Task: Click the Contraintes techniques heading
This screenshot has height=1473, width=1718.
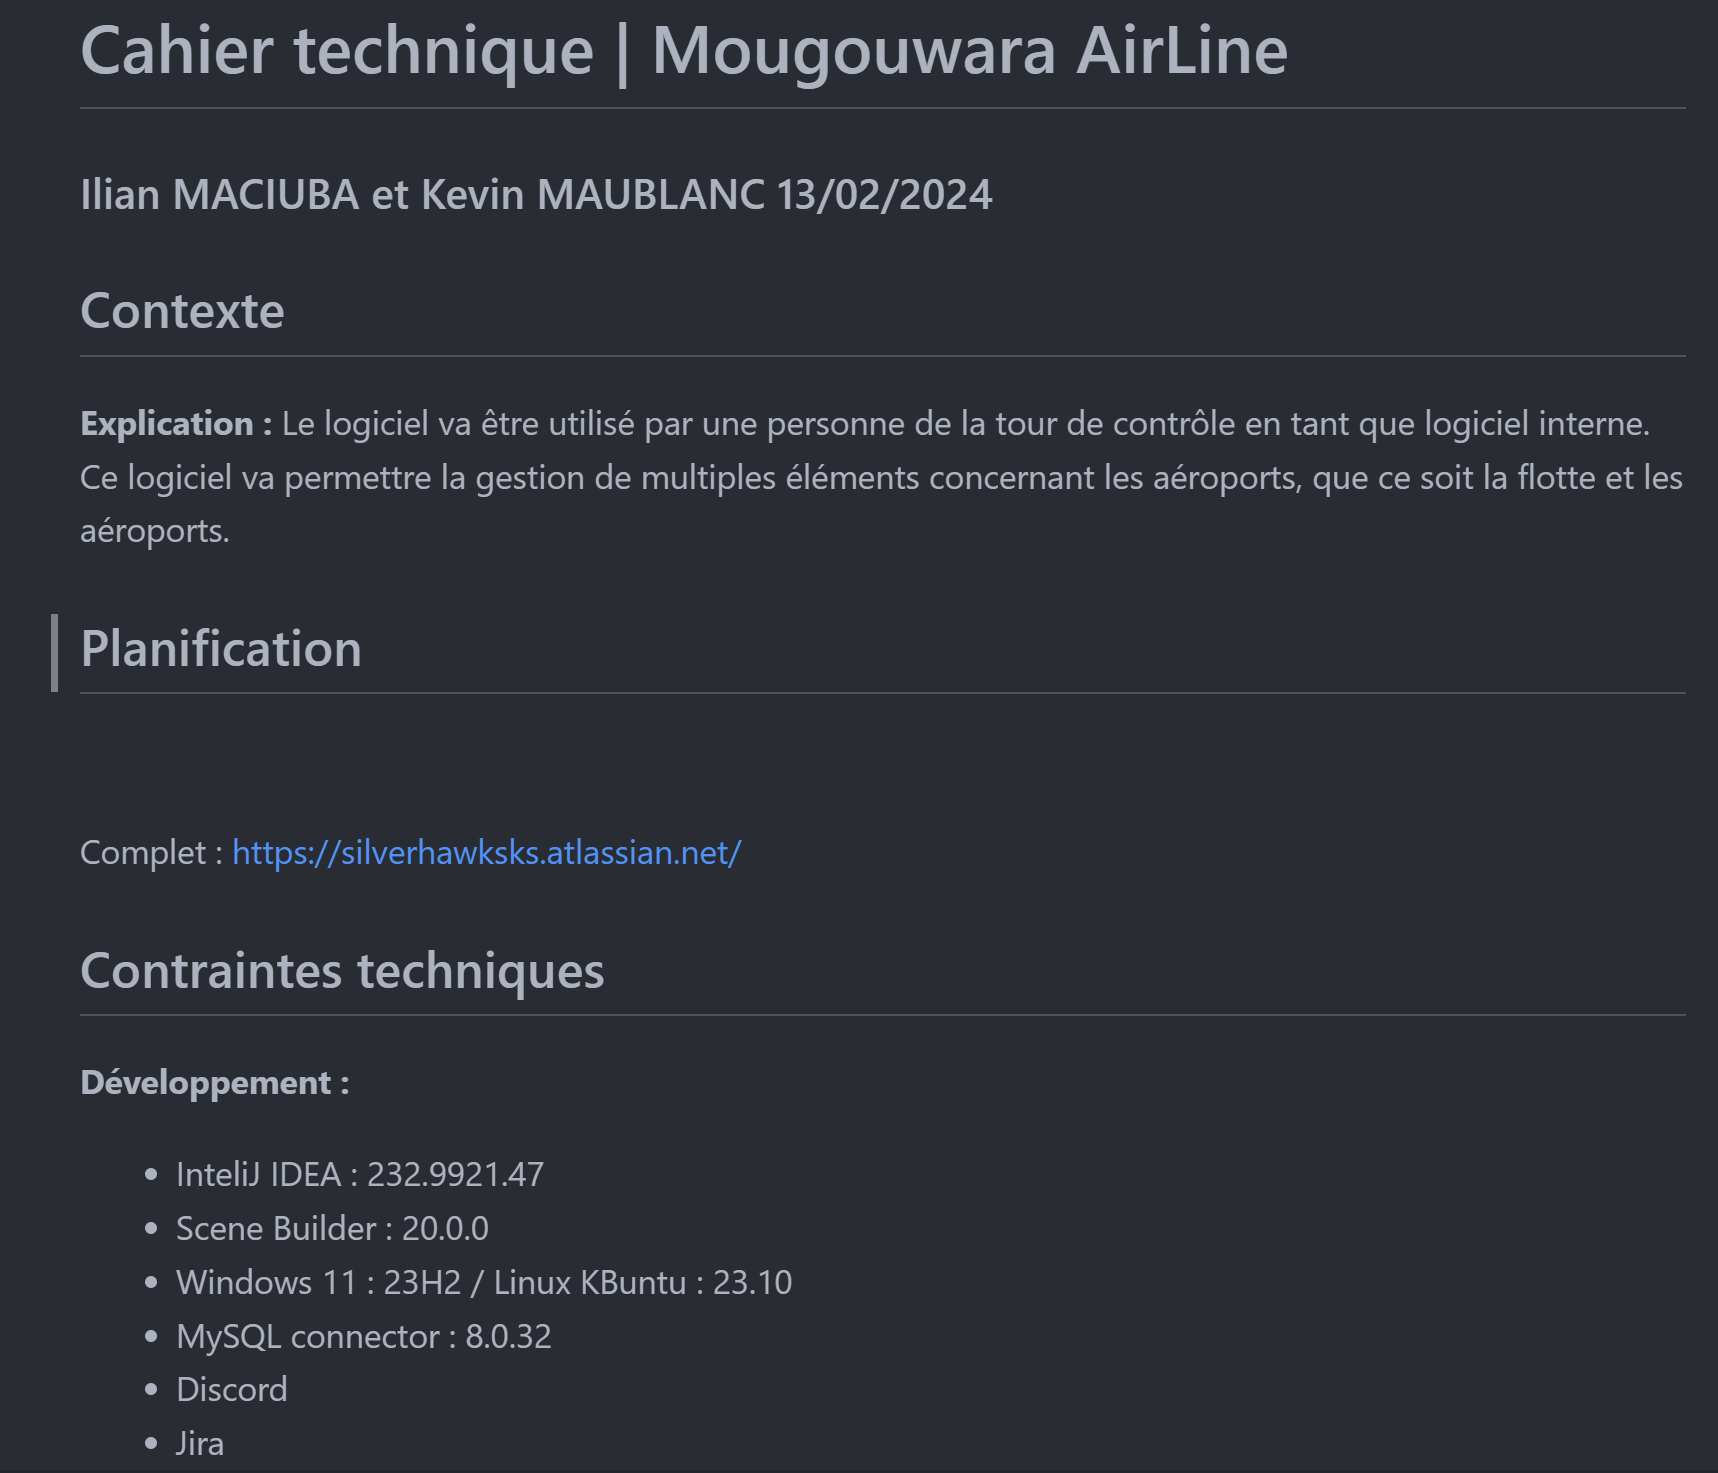Action: [x=342, y=971]
